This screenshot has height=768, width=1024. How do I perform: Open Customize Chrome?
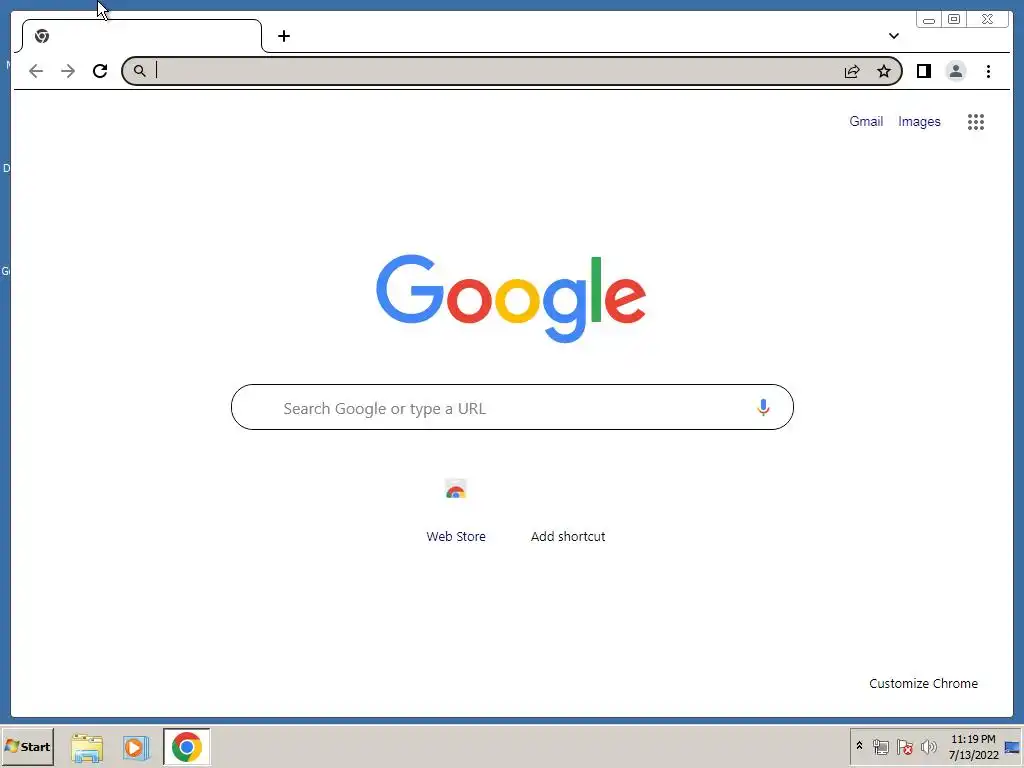[923, 684]
